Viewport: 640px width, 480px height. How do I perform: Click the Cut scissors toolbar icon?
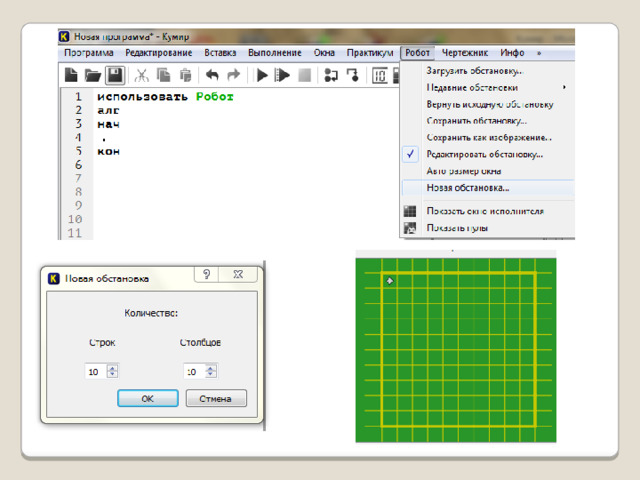[142, 75]
